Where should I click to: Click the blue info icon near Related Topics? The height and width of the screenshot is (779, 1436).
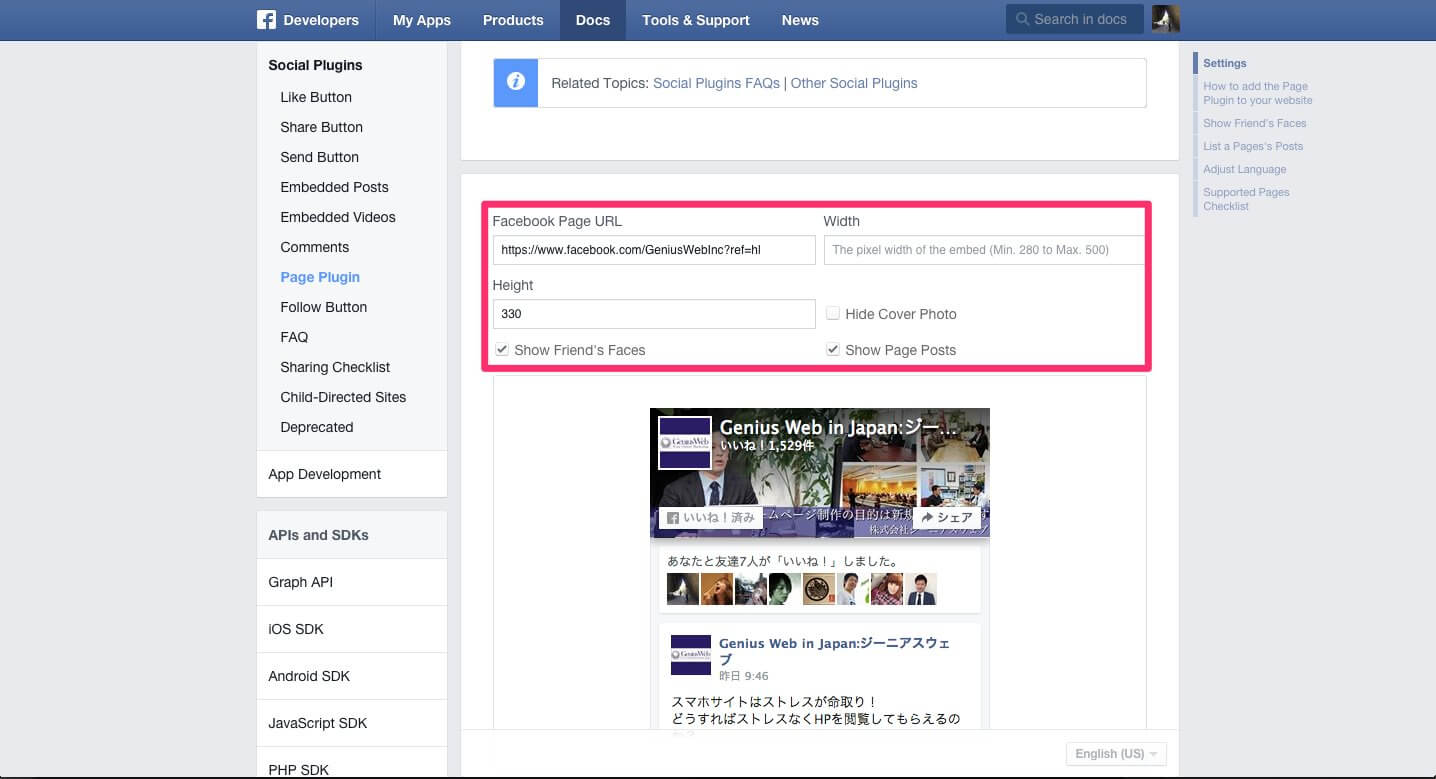pos(516,83)
